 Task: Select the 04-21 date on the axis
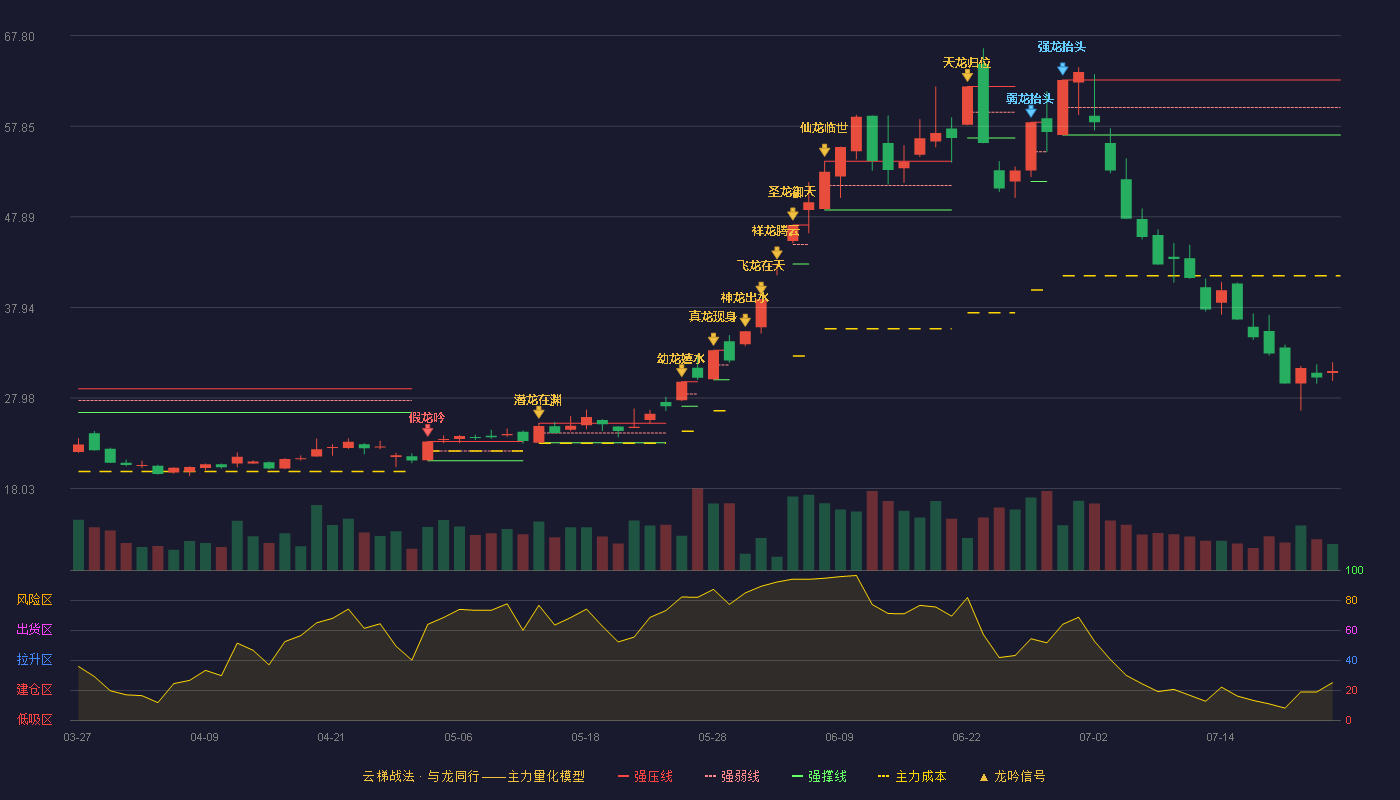[332, 737]
